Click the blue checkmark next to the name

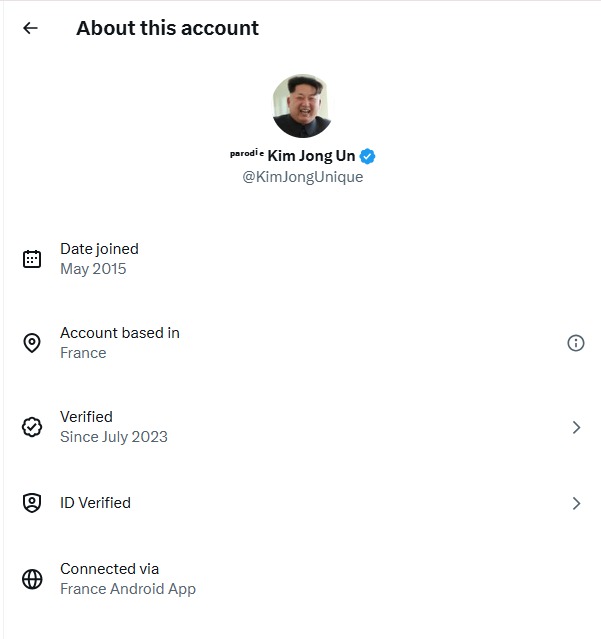(x=368, y=156)
